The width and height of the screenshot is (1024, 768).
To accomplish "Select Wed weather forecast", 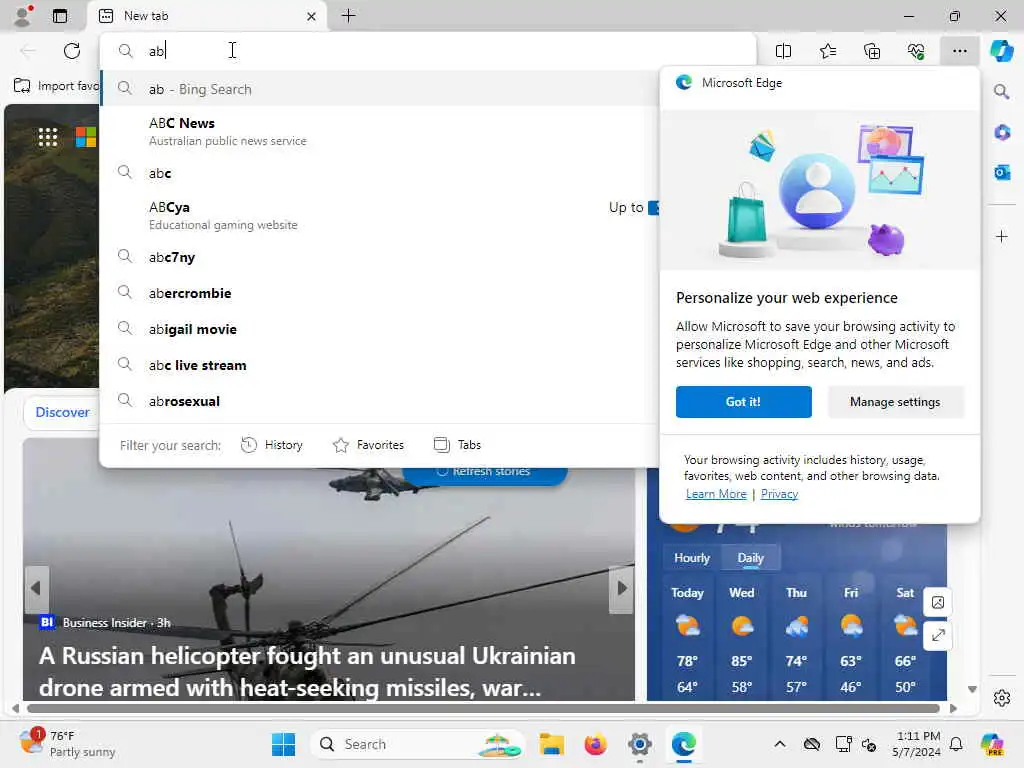I will (742, 641).
